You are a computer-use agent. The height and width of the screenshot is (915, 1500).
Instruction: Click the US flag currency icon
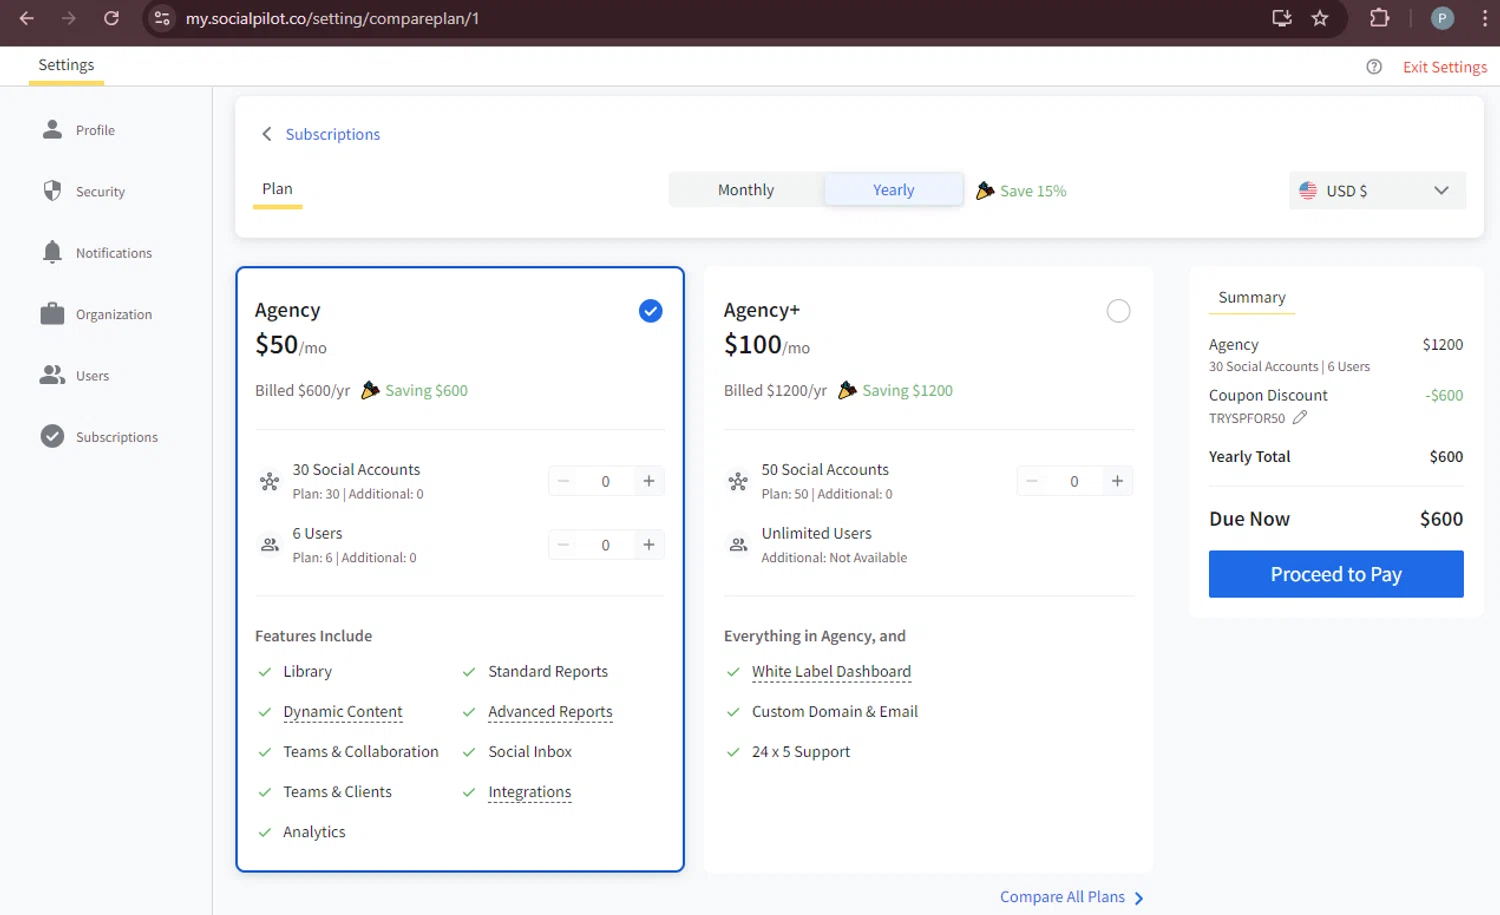click(1308, 190)
